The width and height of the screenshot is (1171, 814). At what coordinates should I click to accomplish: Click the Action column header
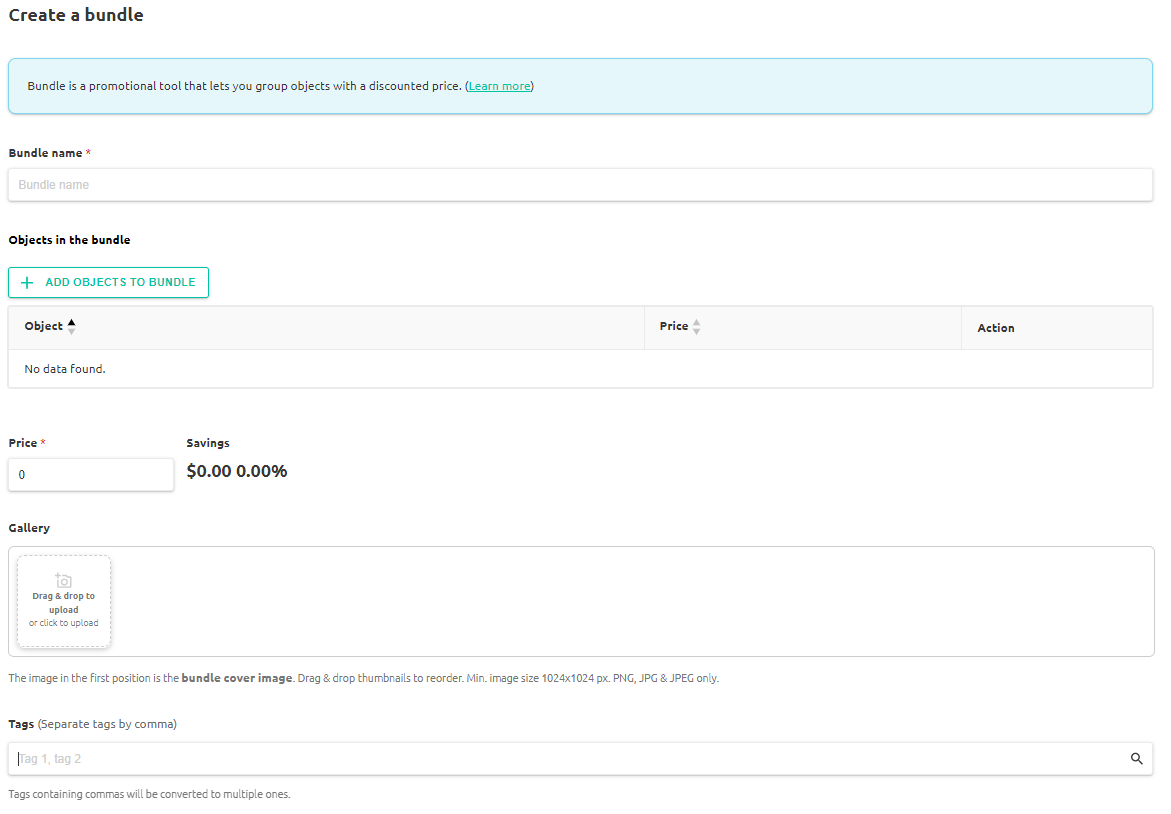pos(995,328)
